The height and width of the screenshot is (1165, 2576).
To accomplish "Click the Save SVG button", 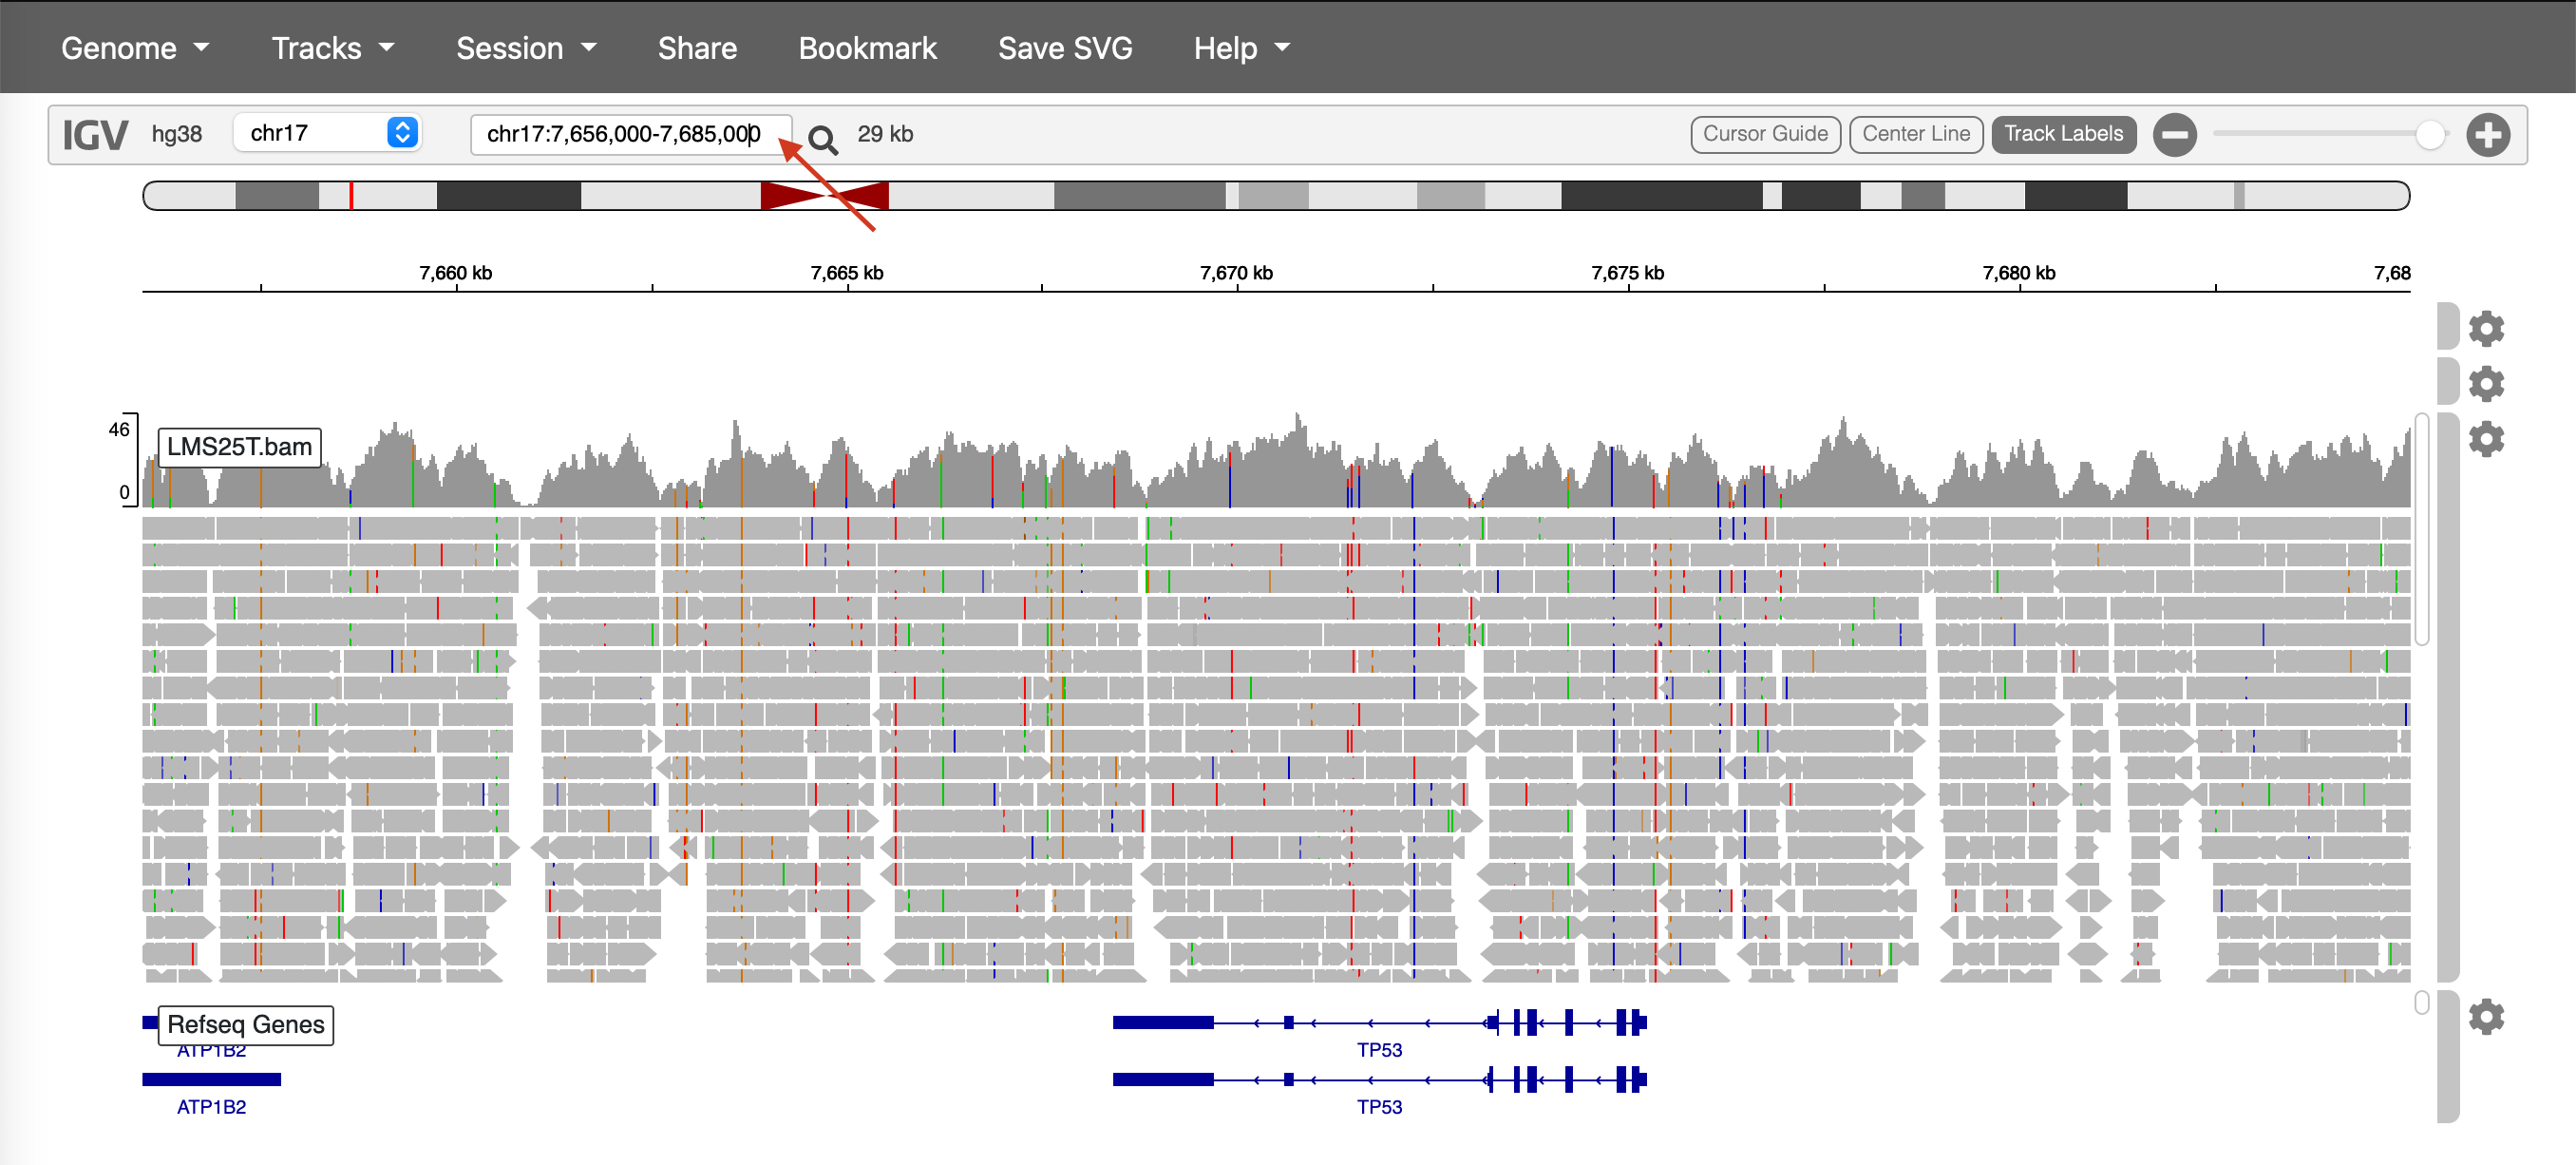I will coord(1064,48).
